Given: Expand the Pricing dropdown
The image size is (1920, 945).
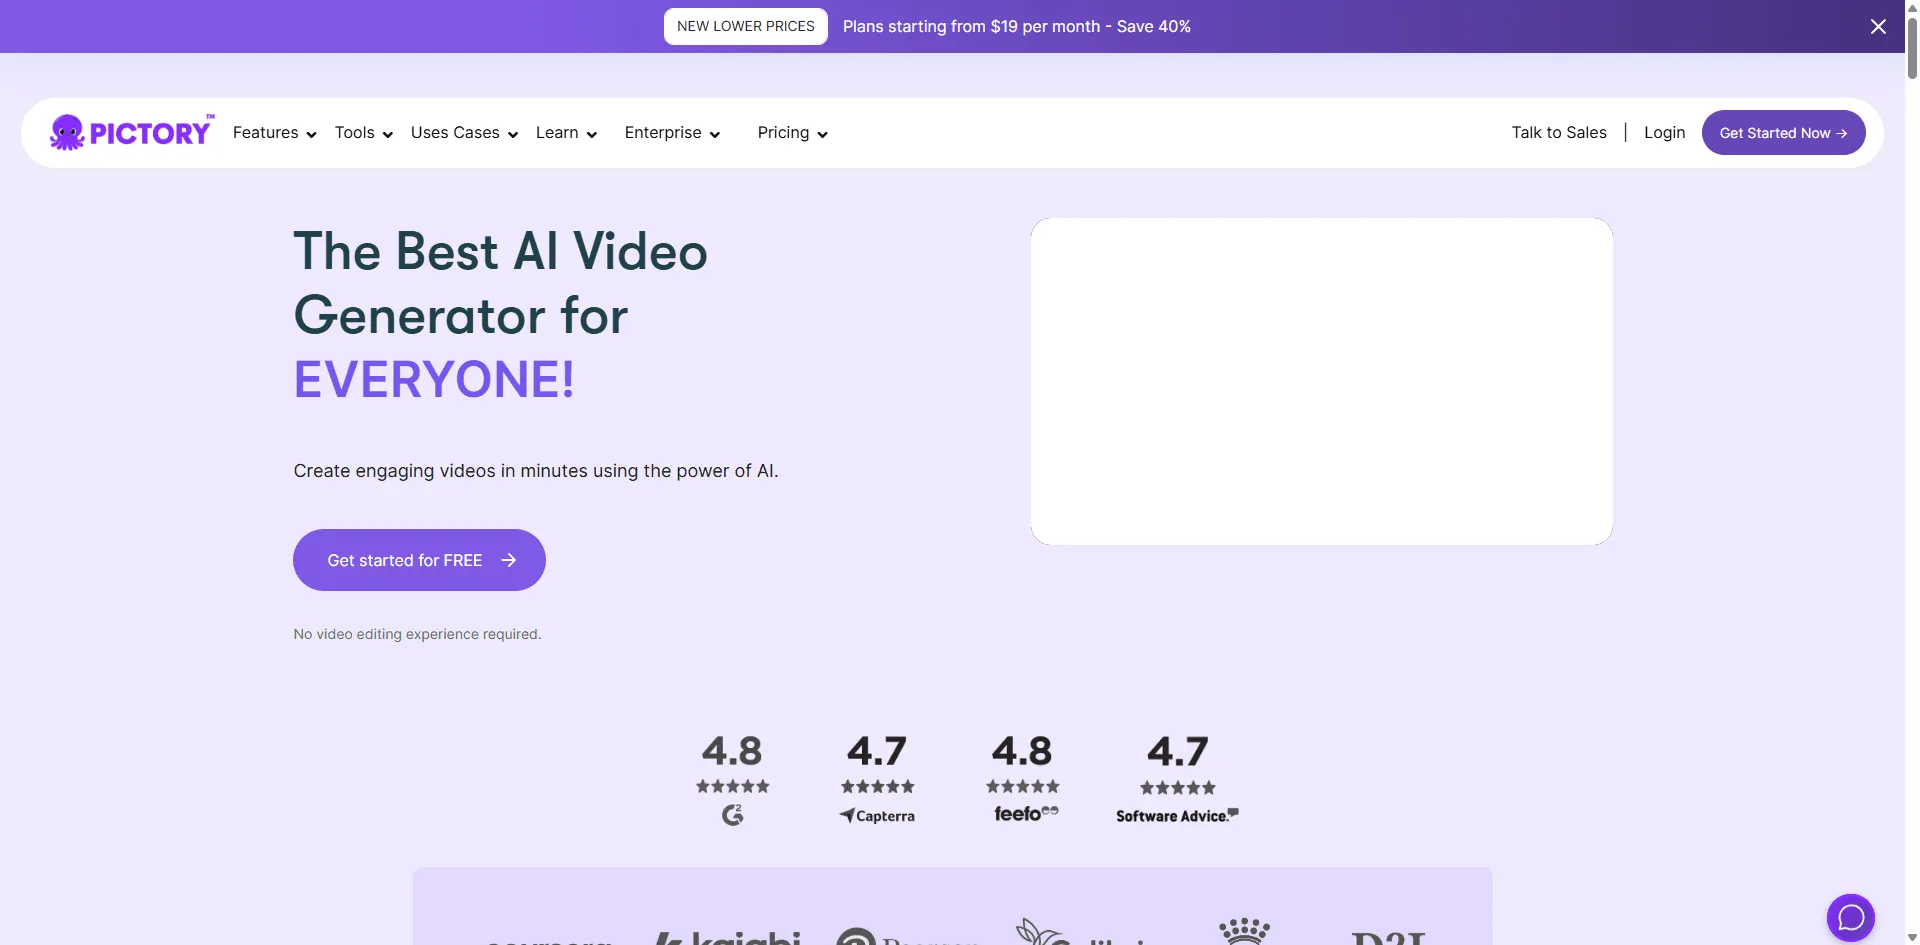Looking at the screenshot, I should coord(792,133).
